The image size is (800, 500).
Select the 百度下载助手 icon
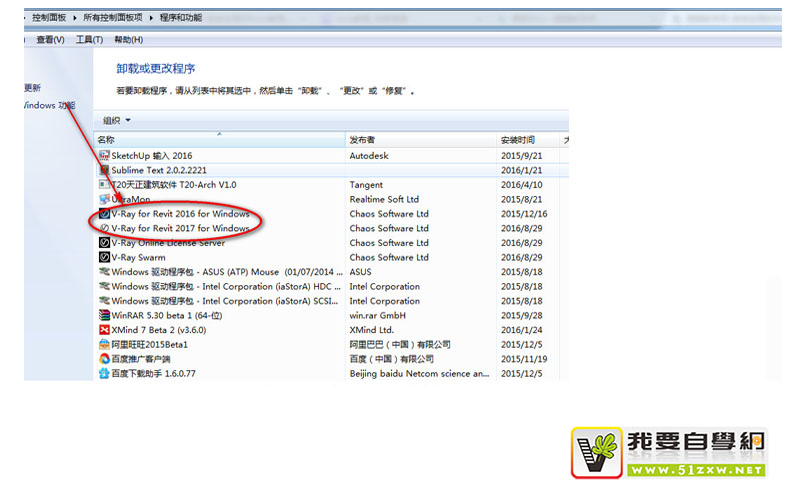tap(104, 373)
